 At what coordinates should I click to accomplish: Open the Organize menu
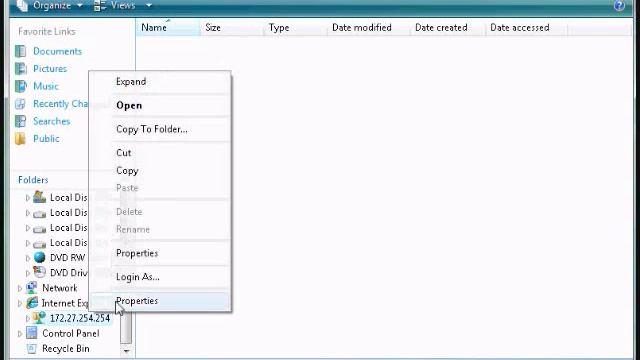tap(52, 5)
